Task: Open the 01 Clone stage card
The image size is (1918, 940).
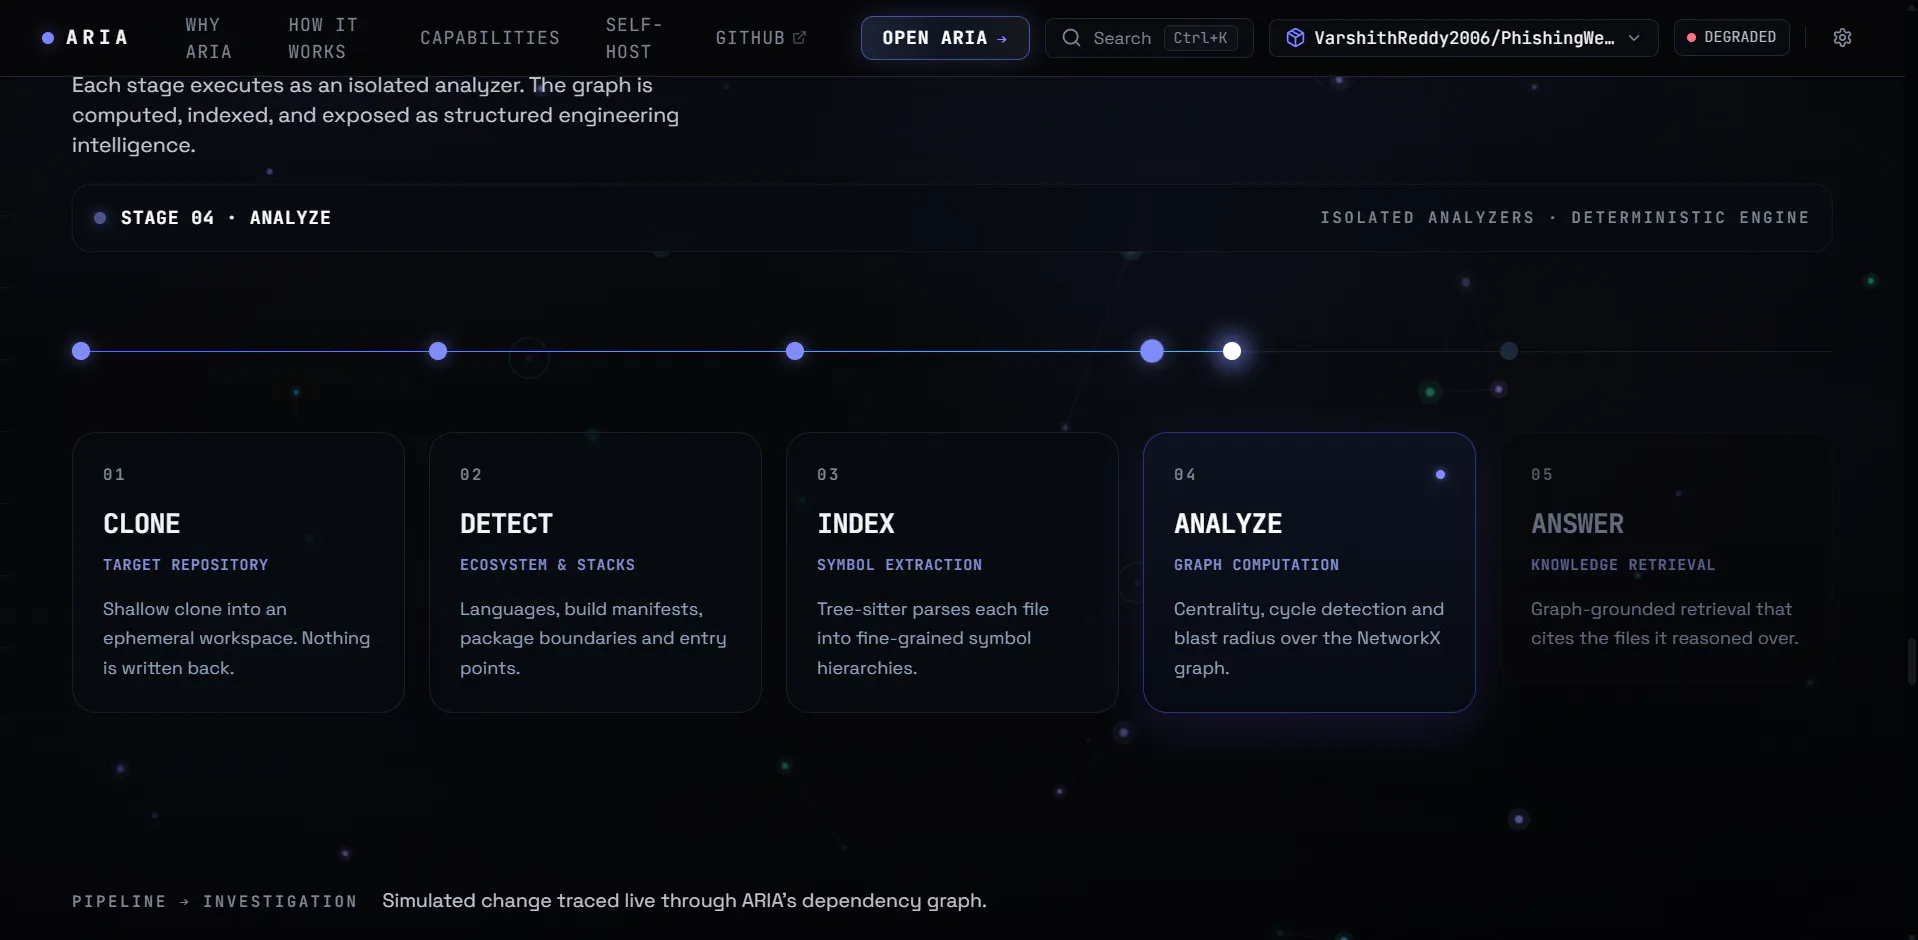Action: pos(238,572)
